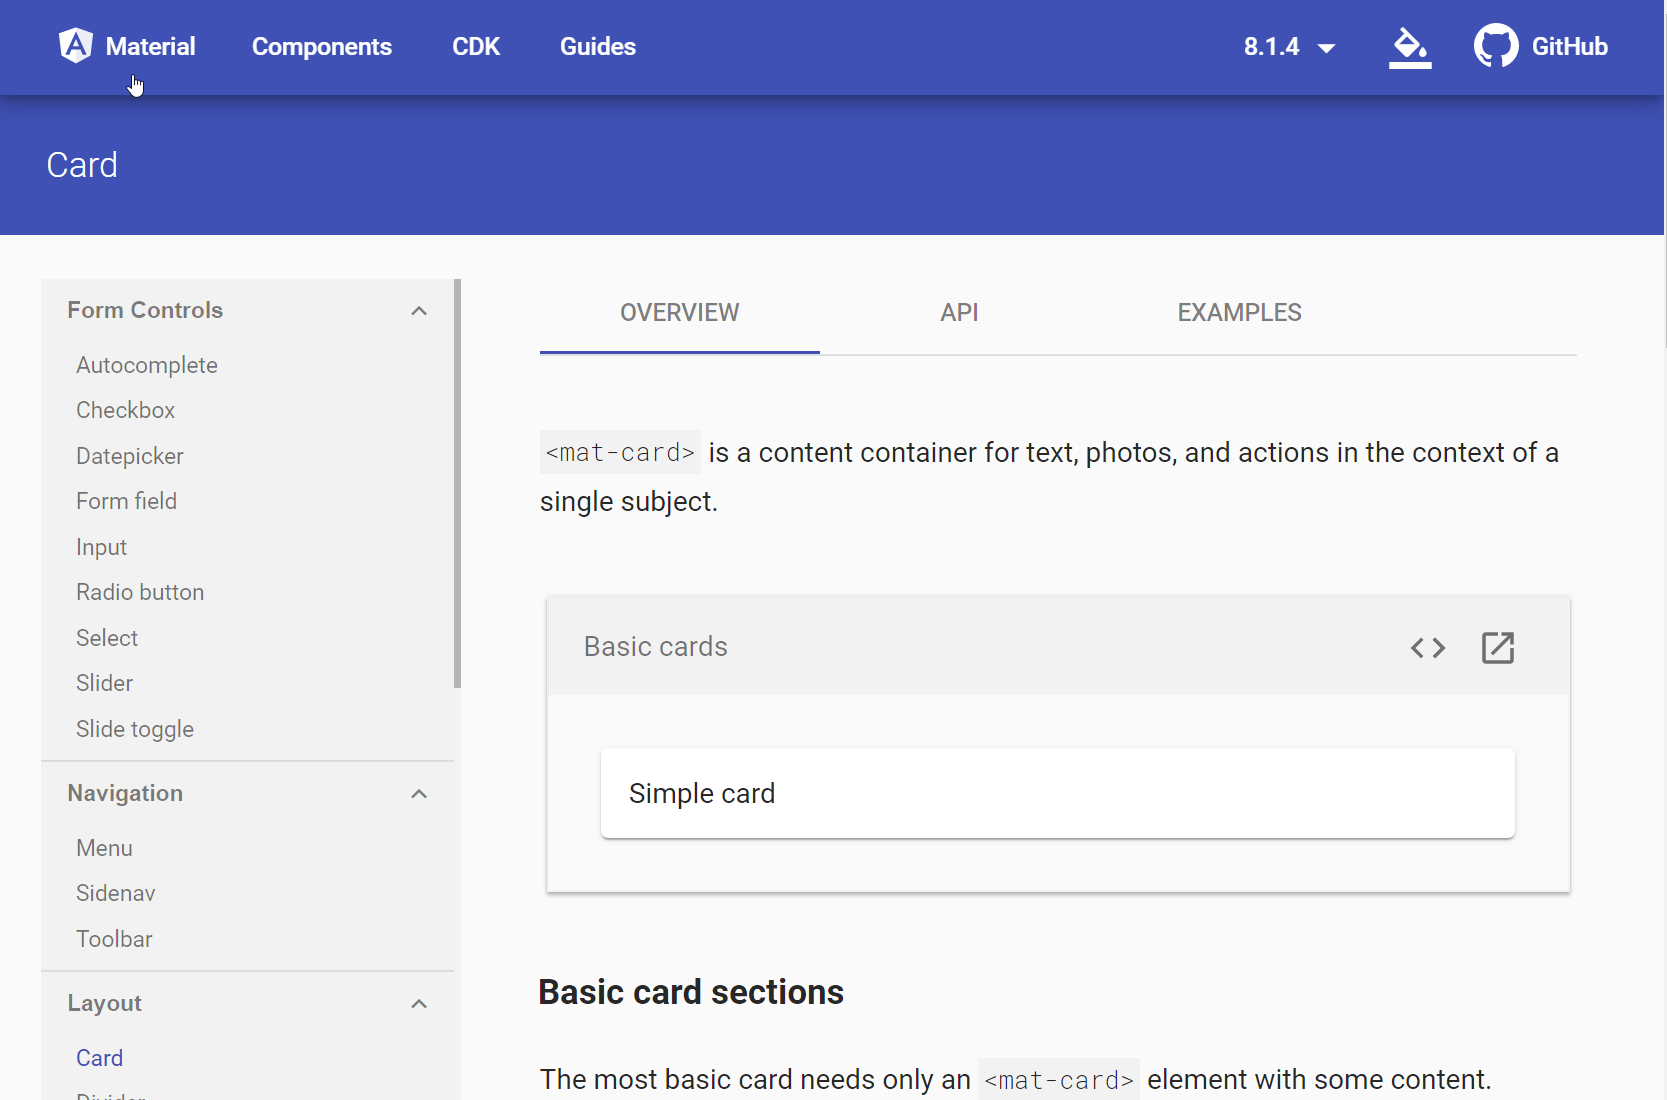Screen dimensions: 1667x1100
Task: Open the CDK menu item
Action: click(x=476, y=47)
